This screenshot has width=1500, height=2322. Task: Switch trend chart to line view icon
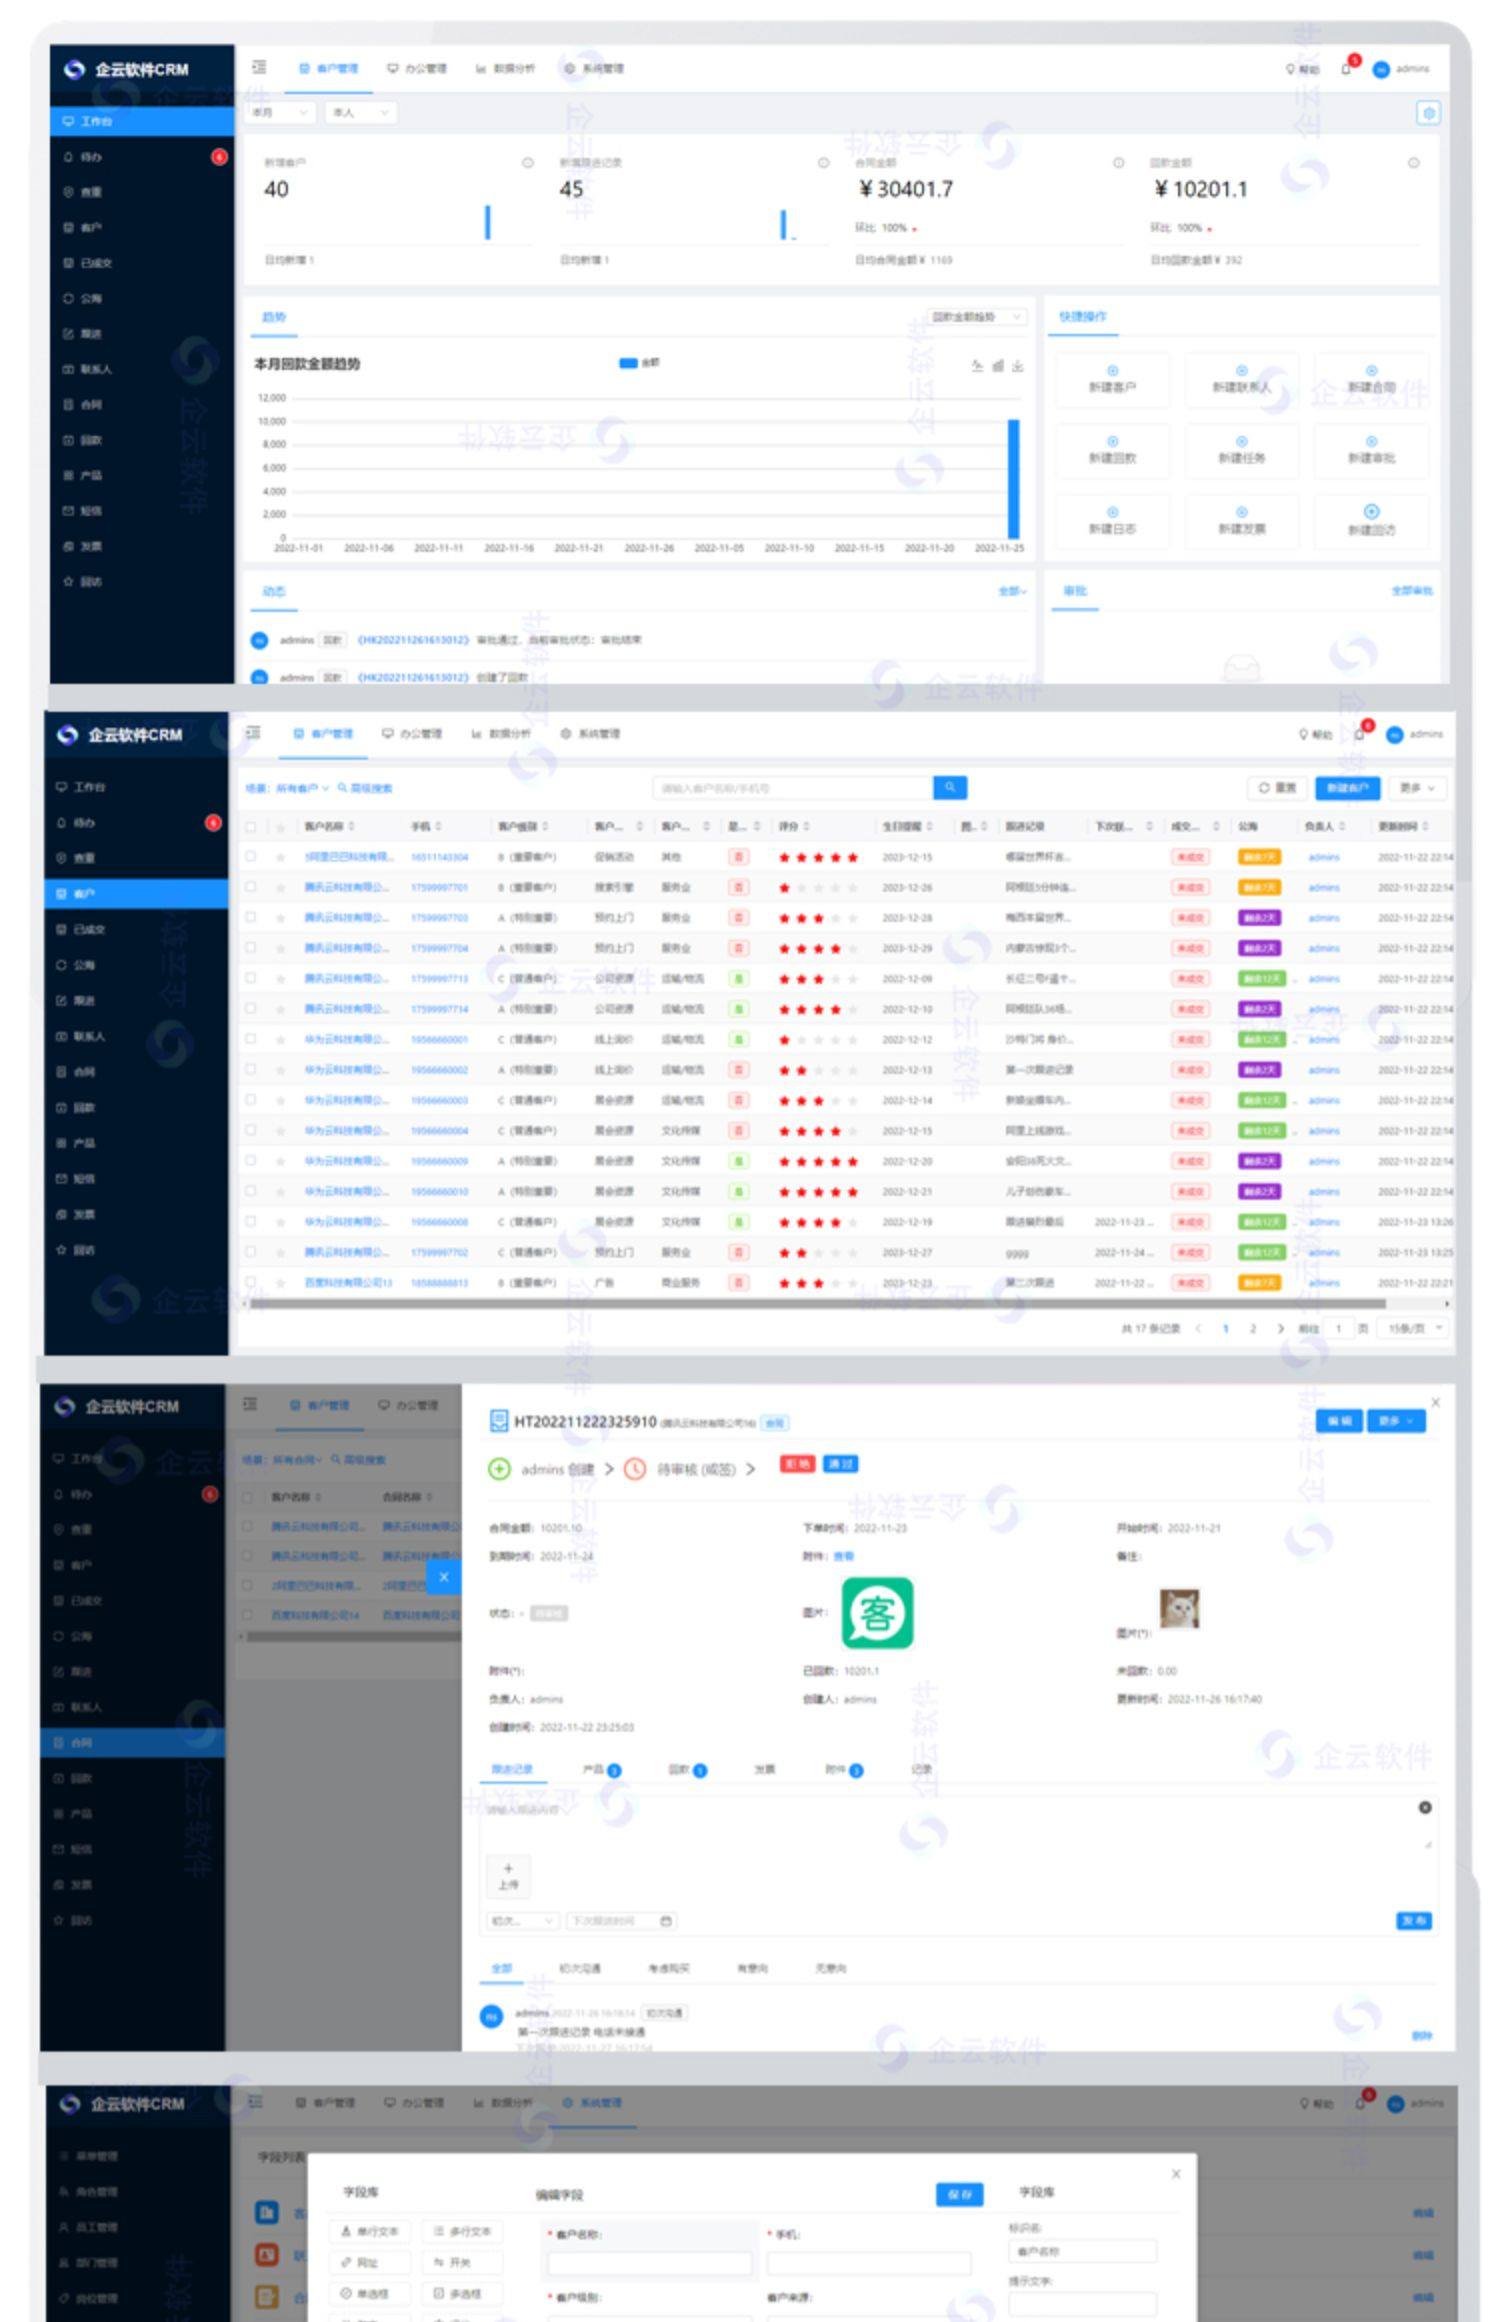click(x=977, y=366)
